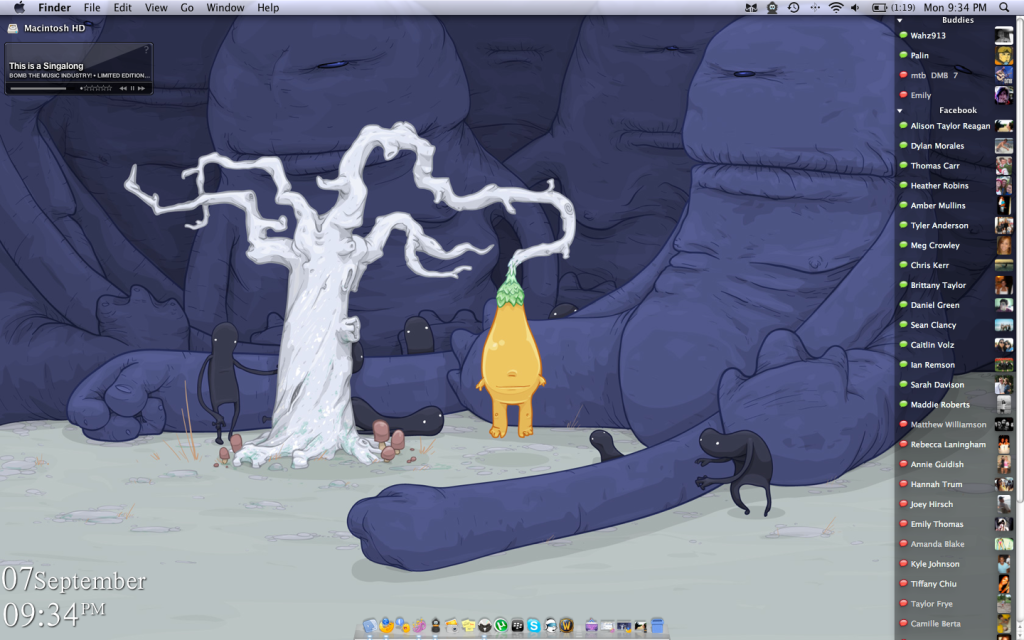Open the purple swirl app in dock
1024x640 pixels.
[419, 626]
